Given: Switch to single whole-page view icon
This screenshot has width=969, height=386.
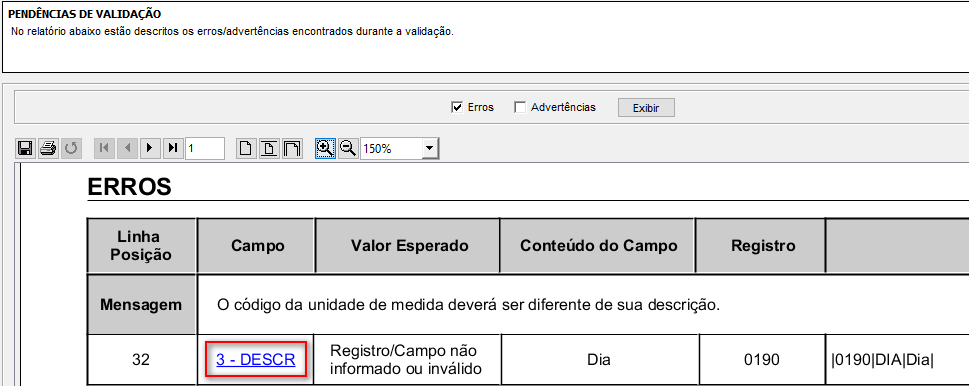Looking at the screenshot, I should point(247,148).
